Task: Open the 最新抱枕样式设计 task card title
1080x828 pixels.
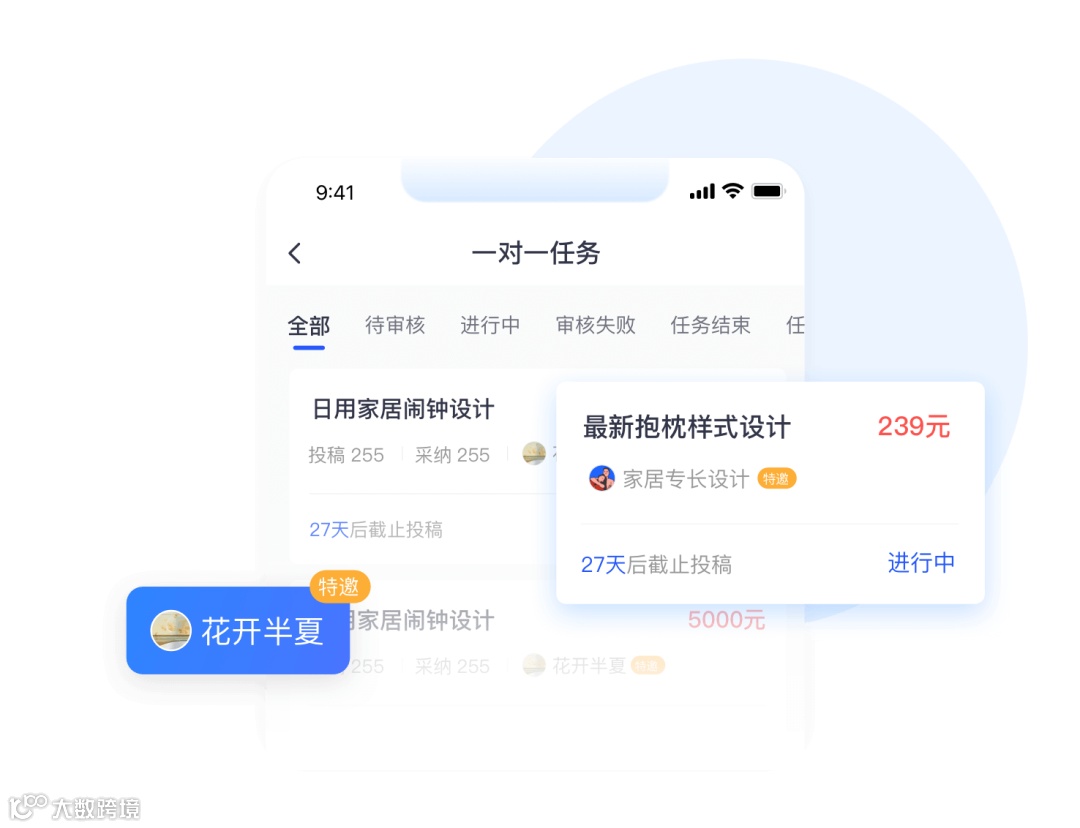Action: [x=687, y=427]
